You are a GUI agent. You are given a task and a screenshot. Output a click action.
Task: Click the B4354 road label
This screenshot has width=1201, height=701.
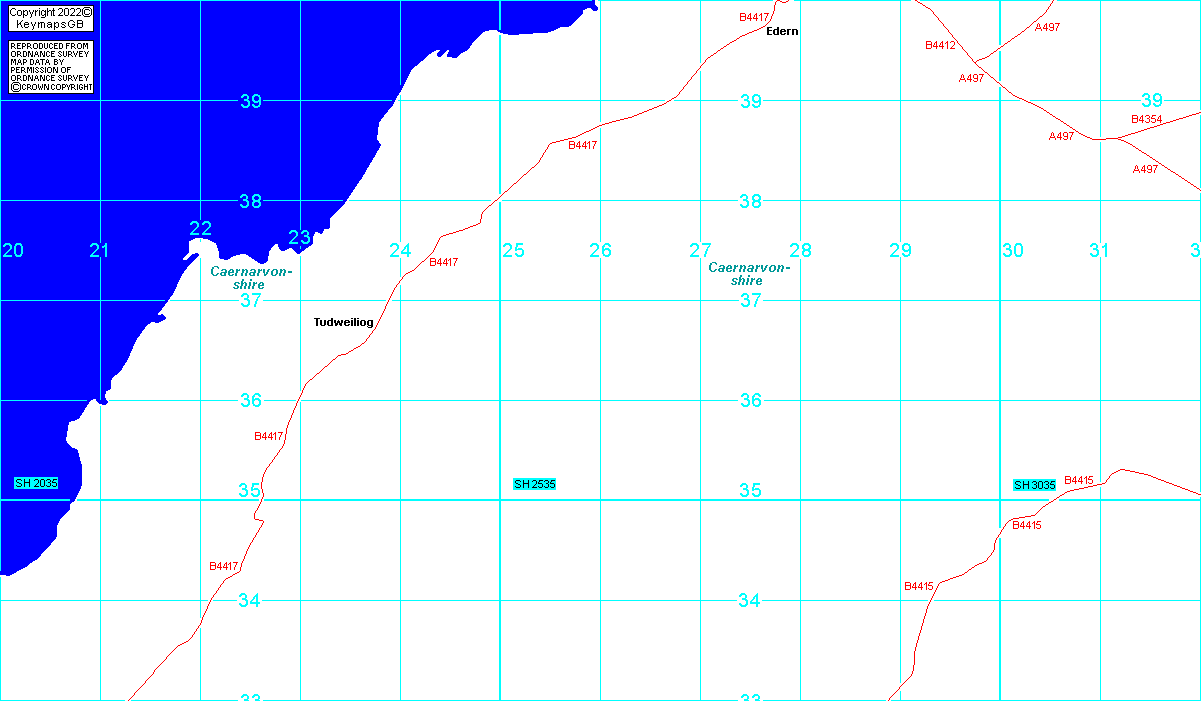coord(1146,120)
